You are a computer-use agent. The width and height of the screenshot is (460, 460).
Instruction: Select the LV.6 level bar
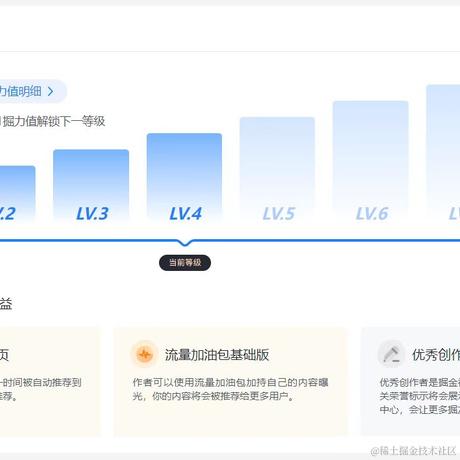click(371, 161)
